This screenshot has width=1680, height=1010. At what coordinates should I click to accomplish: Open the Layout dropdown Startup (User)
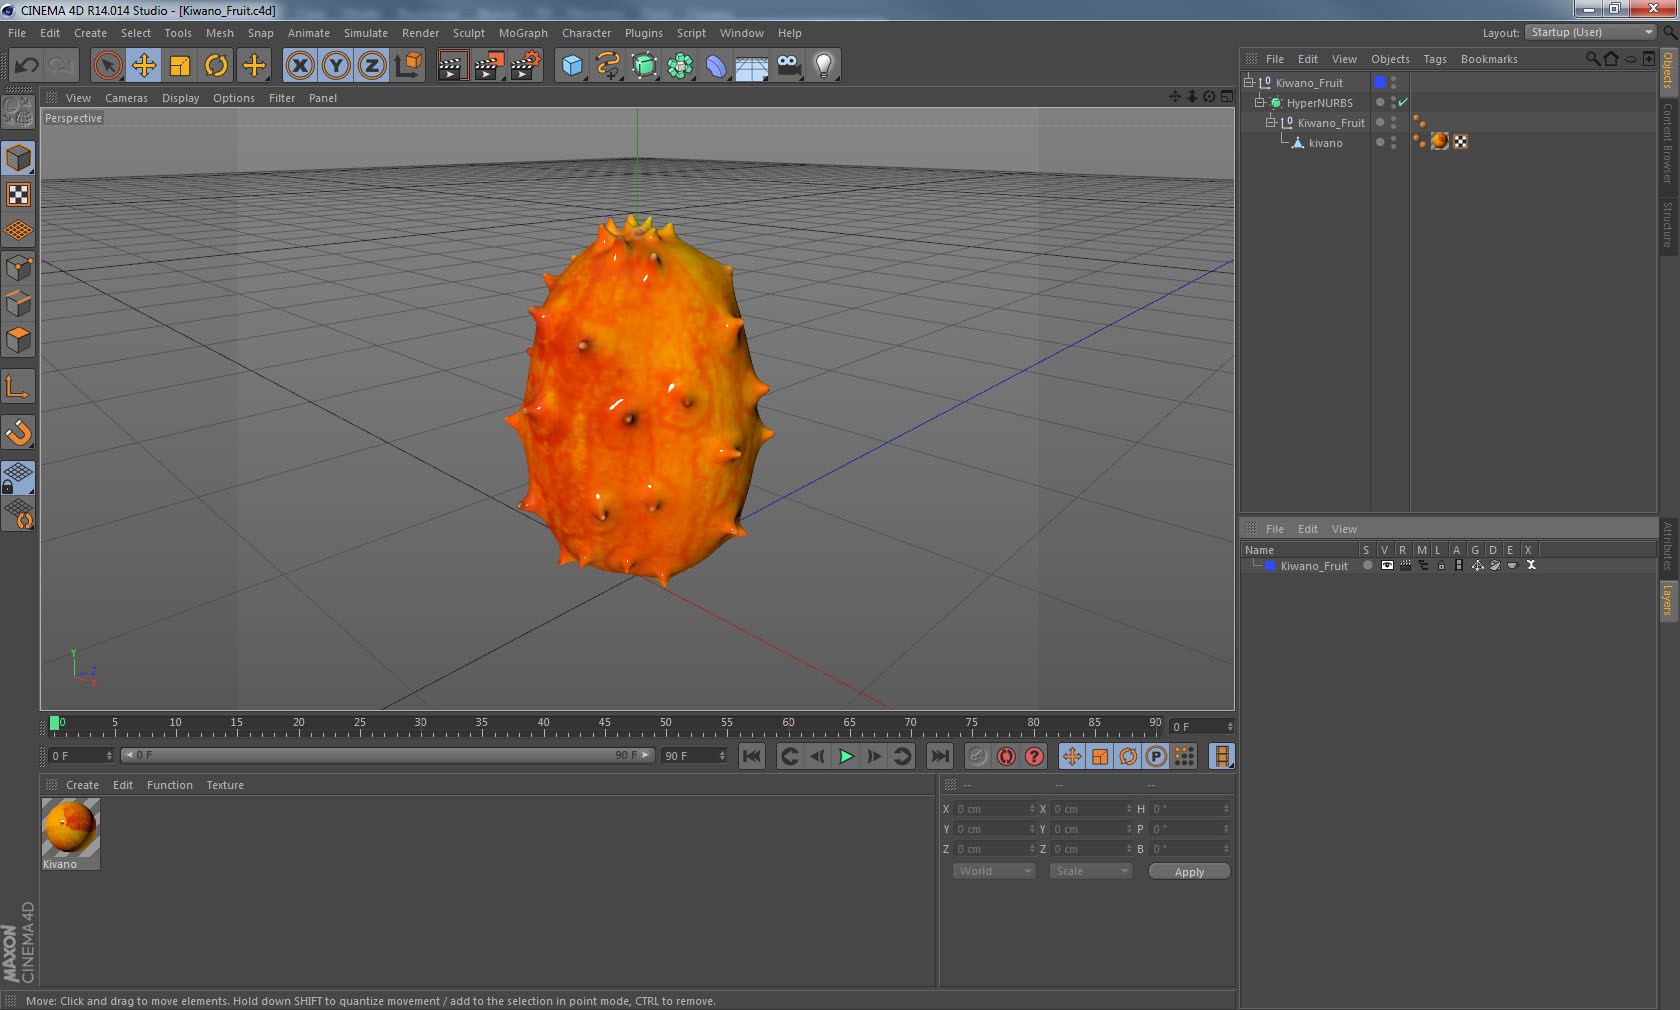pyautogui.click(x=1591, y=32)
